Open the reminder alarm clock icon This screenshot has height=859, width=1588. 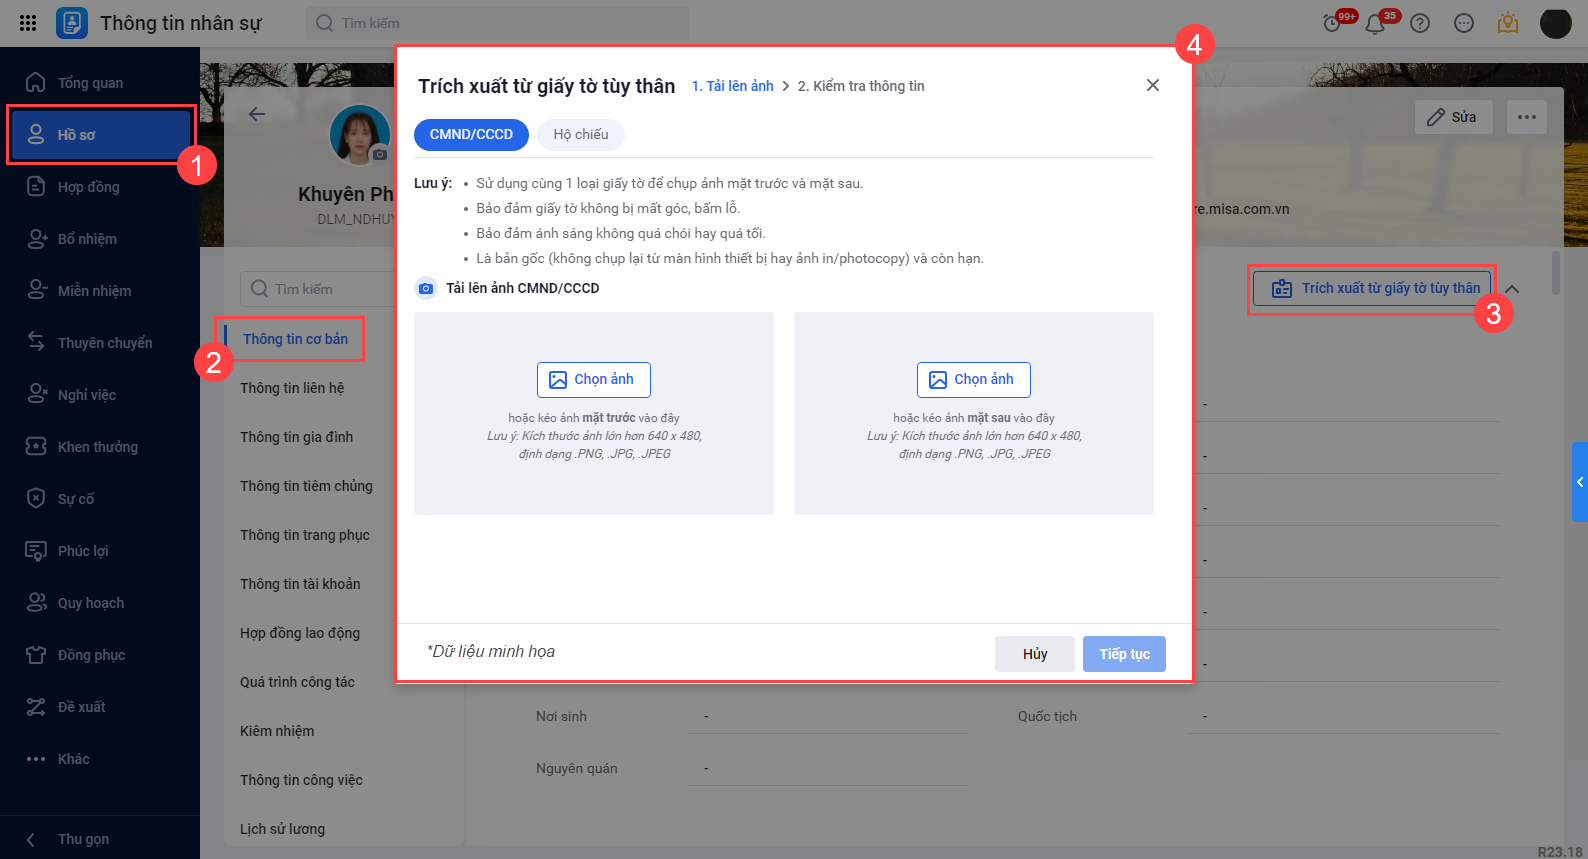1332,23
